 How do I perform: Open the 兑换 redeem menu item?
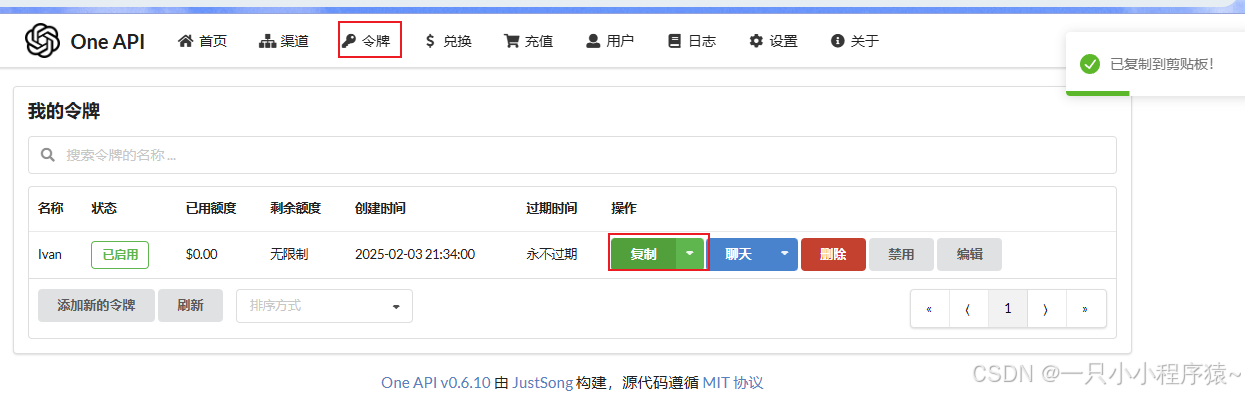pyautogui.click(x=448, y=41)
